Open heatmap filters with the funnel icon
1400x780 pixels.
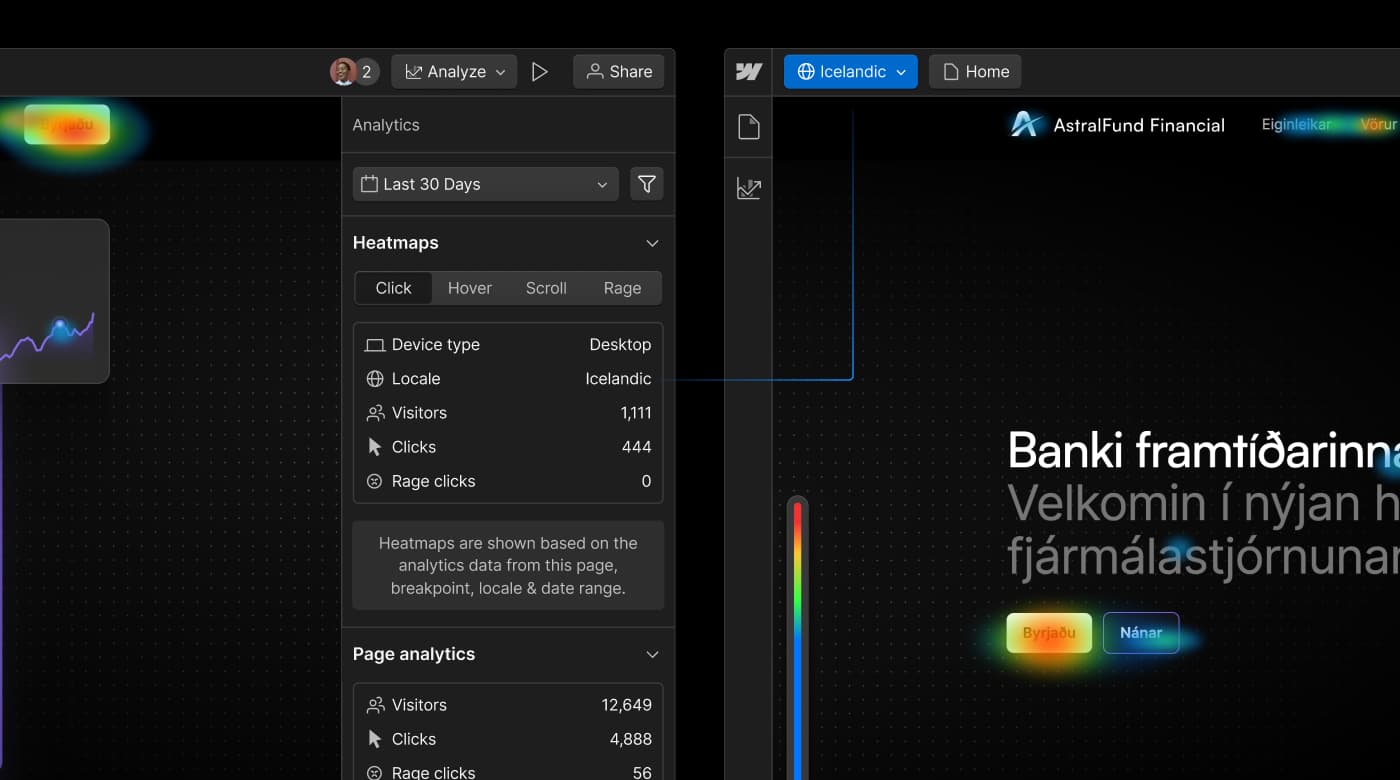coord(646,184)
